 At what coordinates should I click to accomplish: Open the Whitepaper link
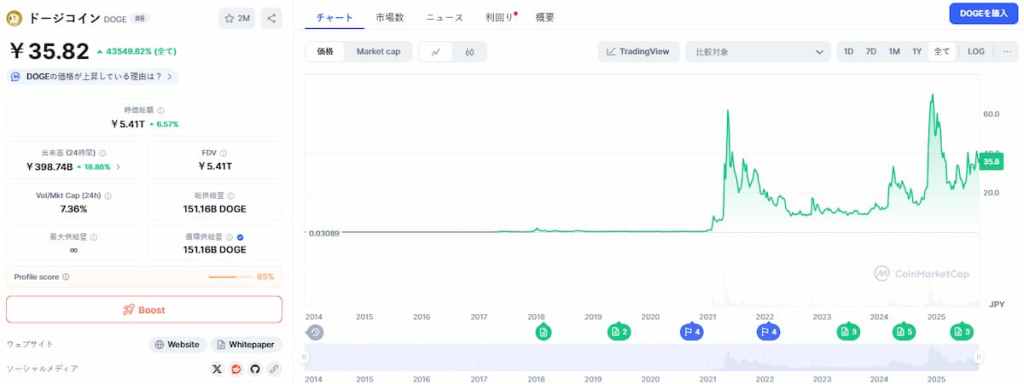247,344
